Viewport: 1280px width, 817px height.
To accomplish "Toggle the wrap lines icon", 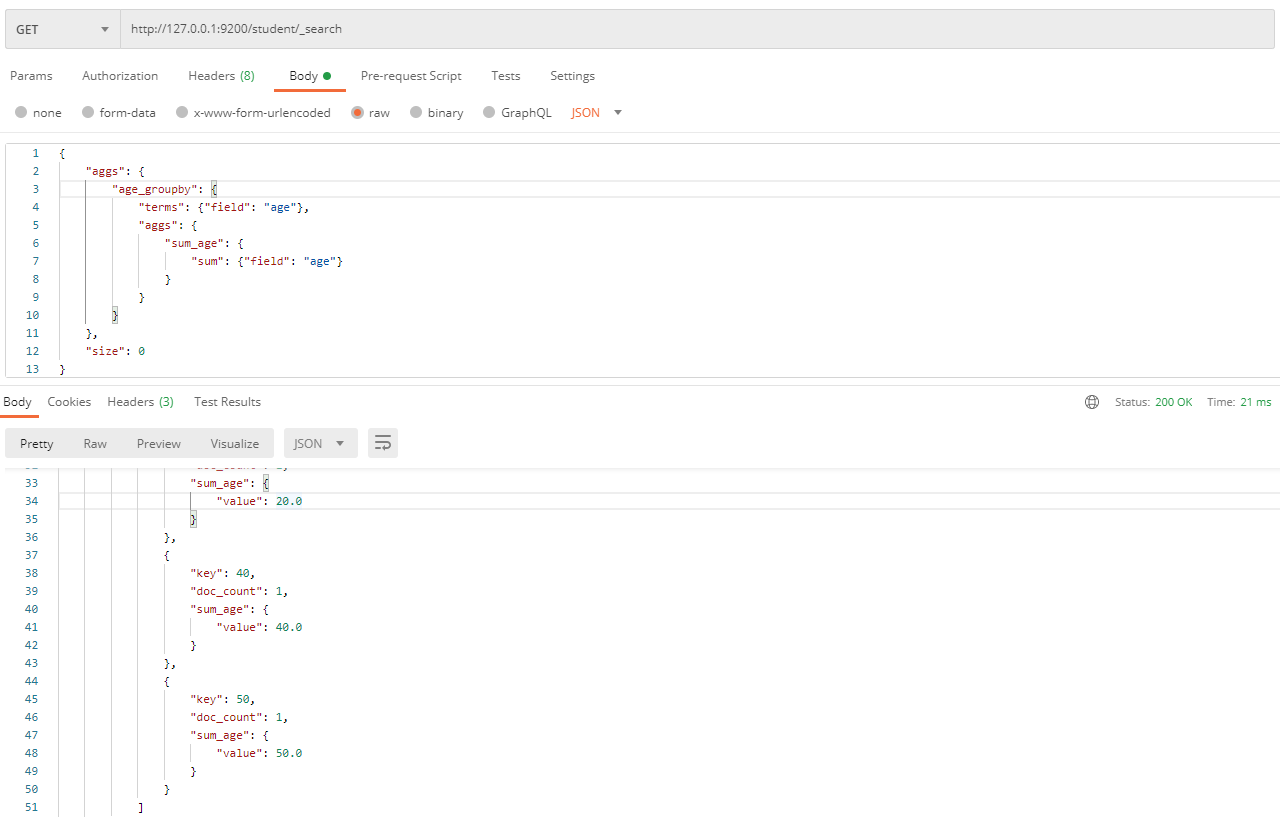I will (x=383, y=444).
